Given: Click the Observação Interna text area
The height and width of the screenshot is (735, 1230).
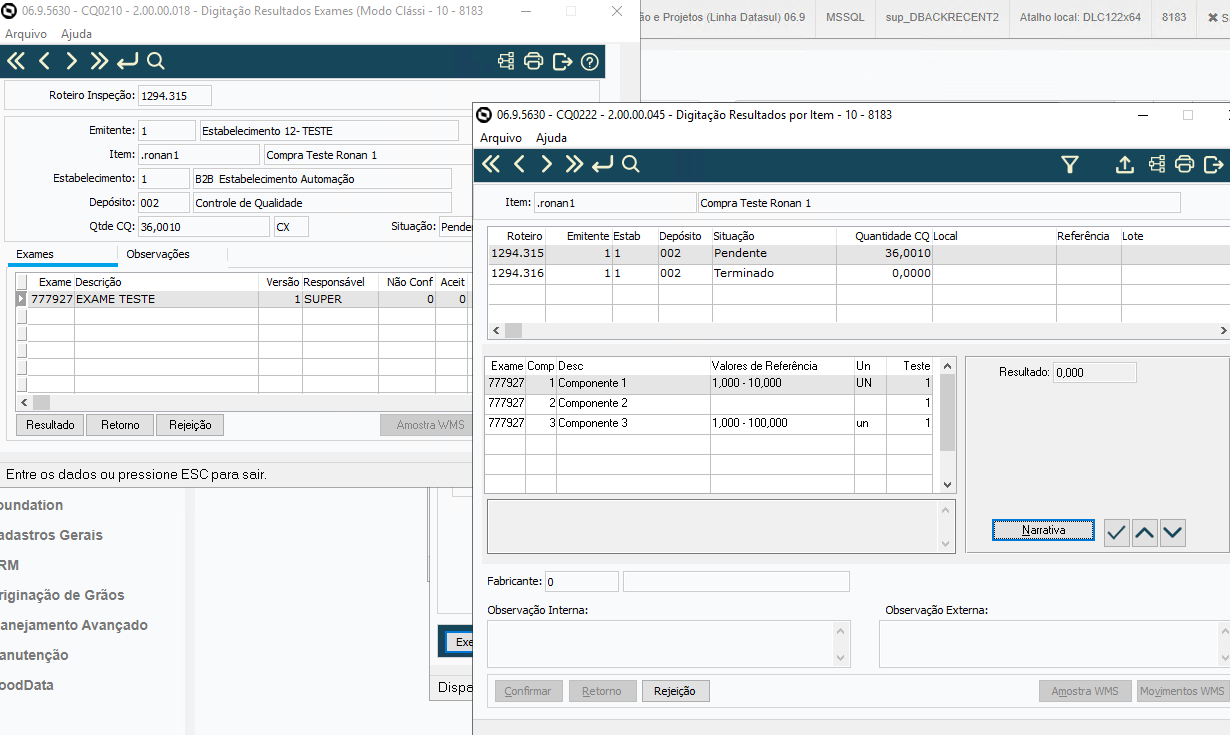Looking at the screenshot, I should coord(668,644).
